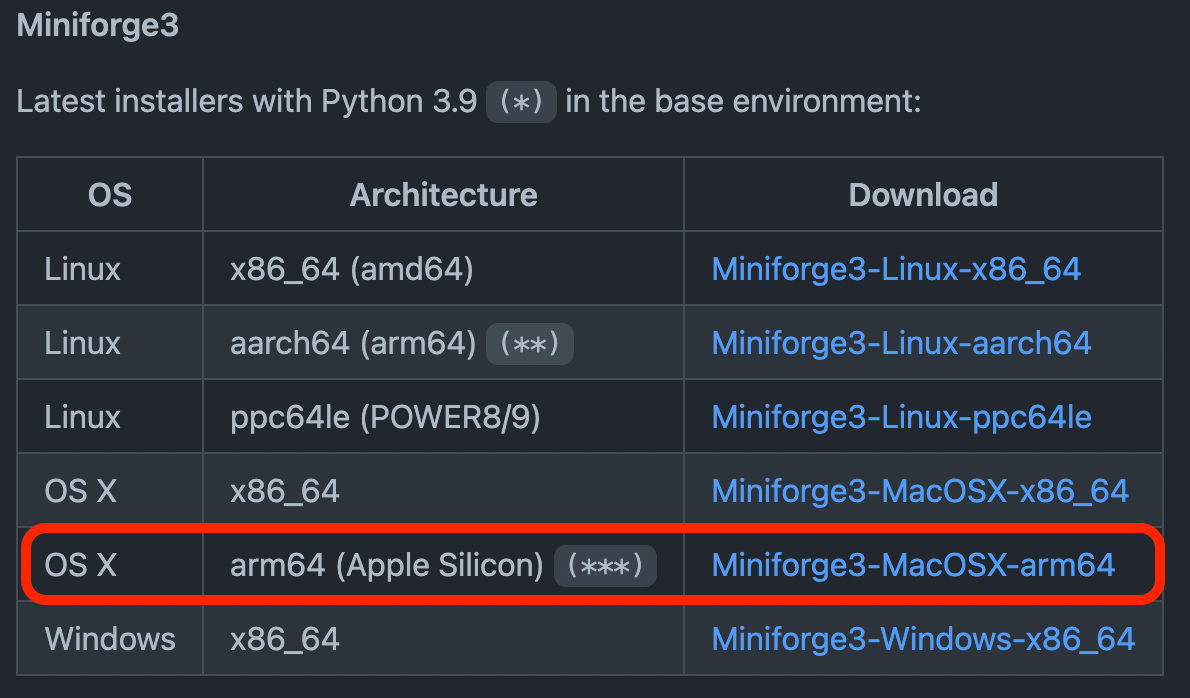Image resolution: width=1190 pixels, height=698 pixels.
Task: Open the (*) footnote next to Python 3.9
Action: [x=520, y=101]
